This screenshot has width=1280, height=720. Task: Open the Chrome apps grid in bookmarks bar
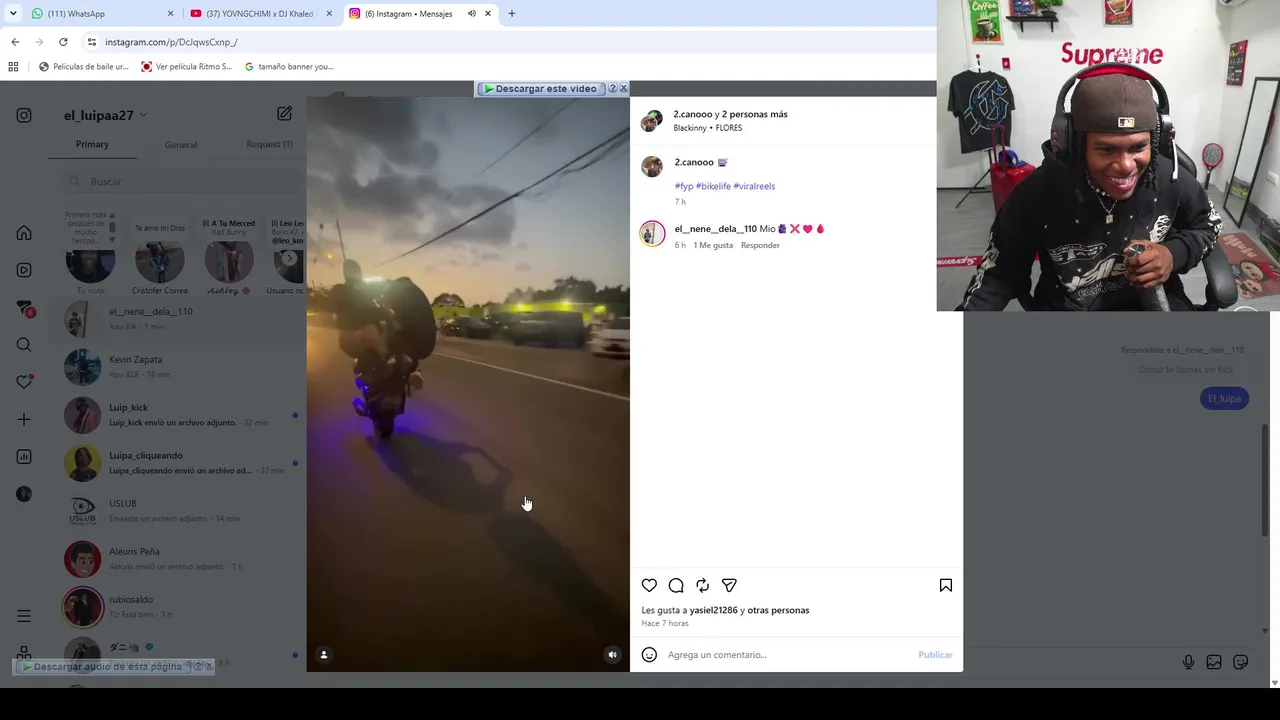tap(13, 67)
